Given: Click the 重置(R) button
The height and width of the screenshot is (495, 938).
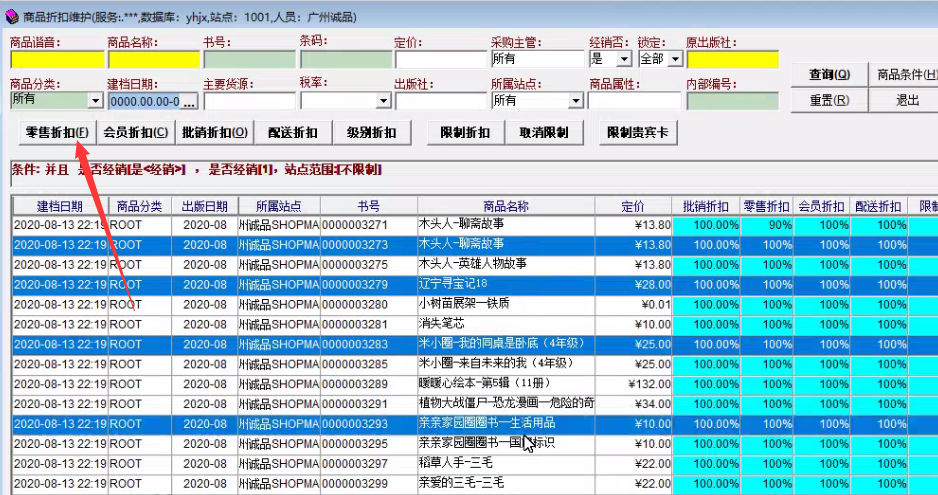Looking at the screenshot, I should pos(829,100).
